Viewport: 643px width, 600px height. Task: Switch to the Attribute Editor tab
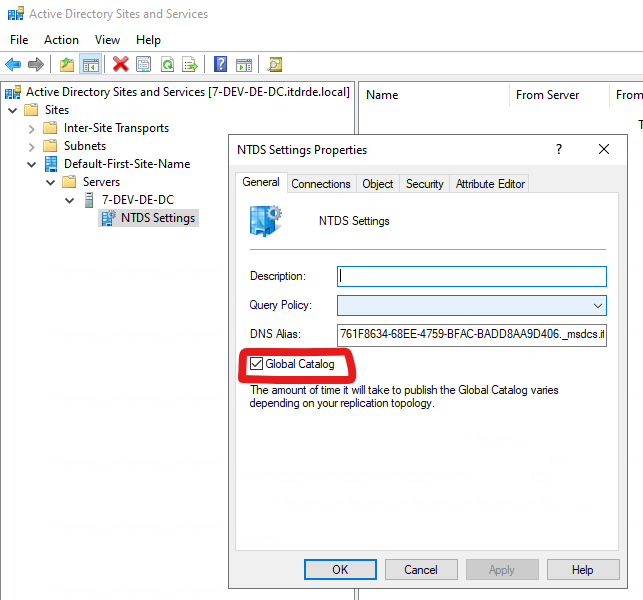490,184
